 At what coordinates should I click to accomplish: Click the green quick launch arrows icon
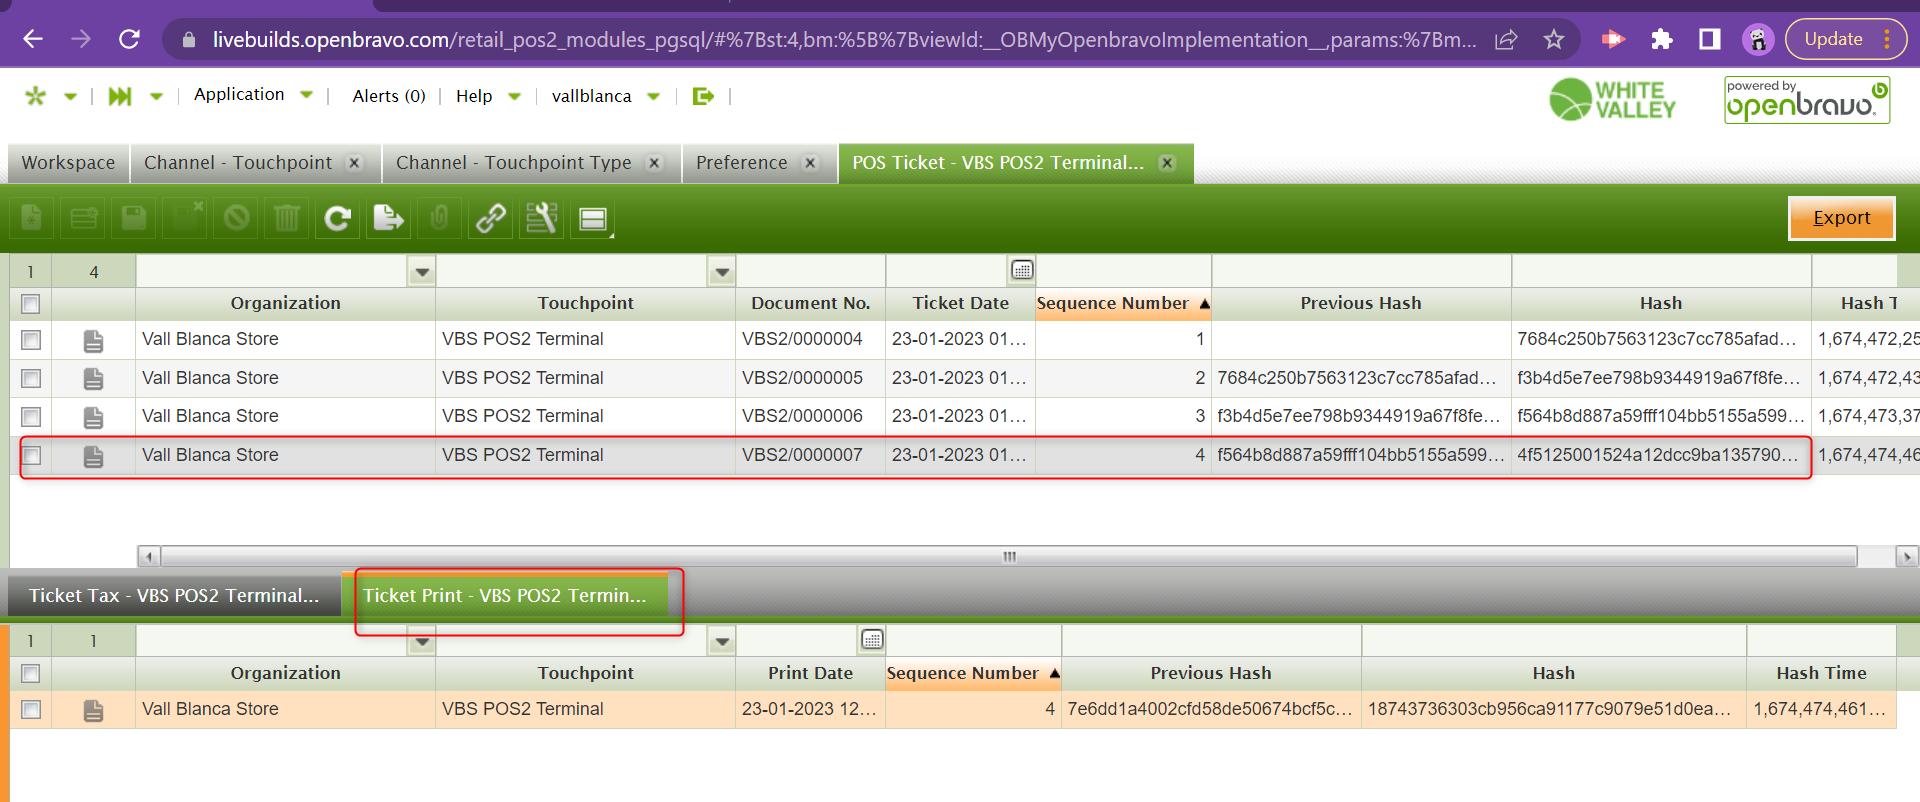(120, 96)
